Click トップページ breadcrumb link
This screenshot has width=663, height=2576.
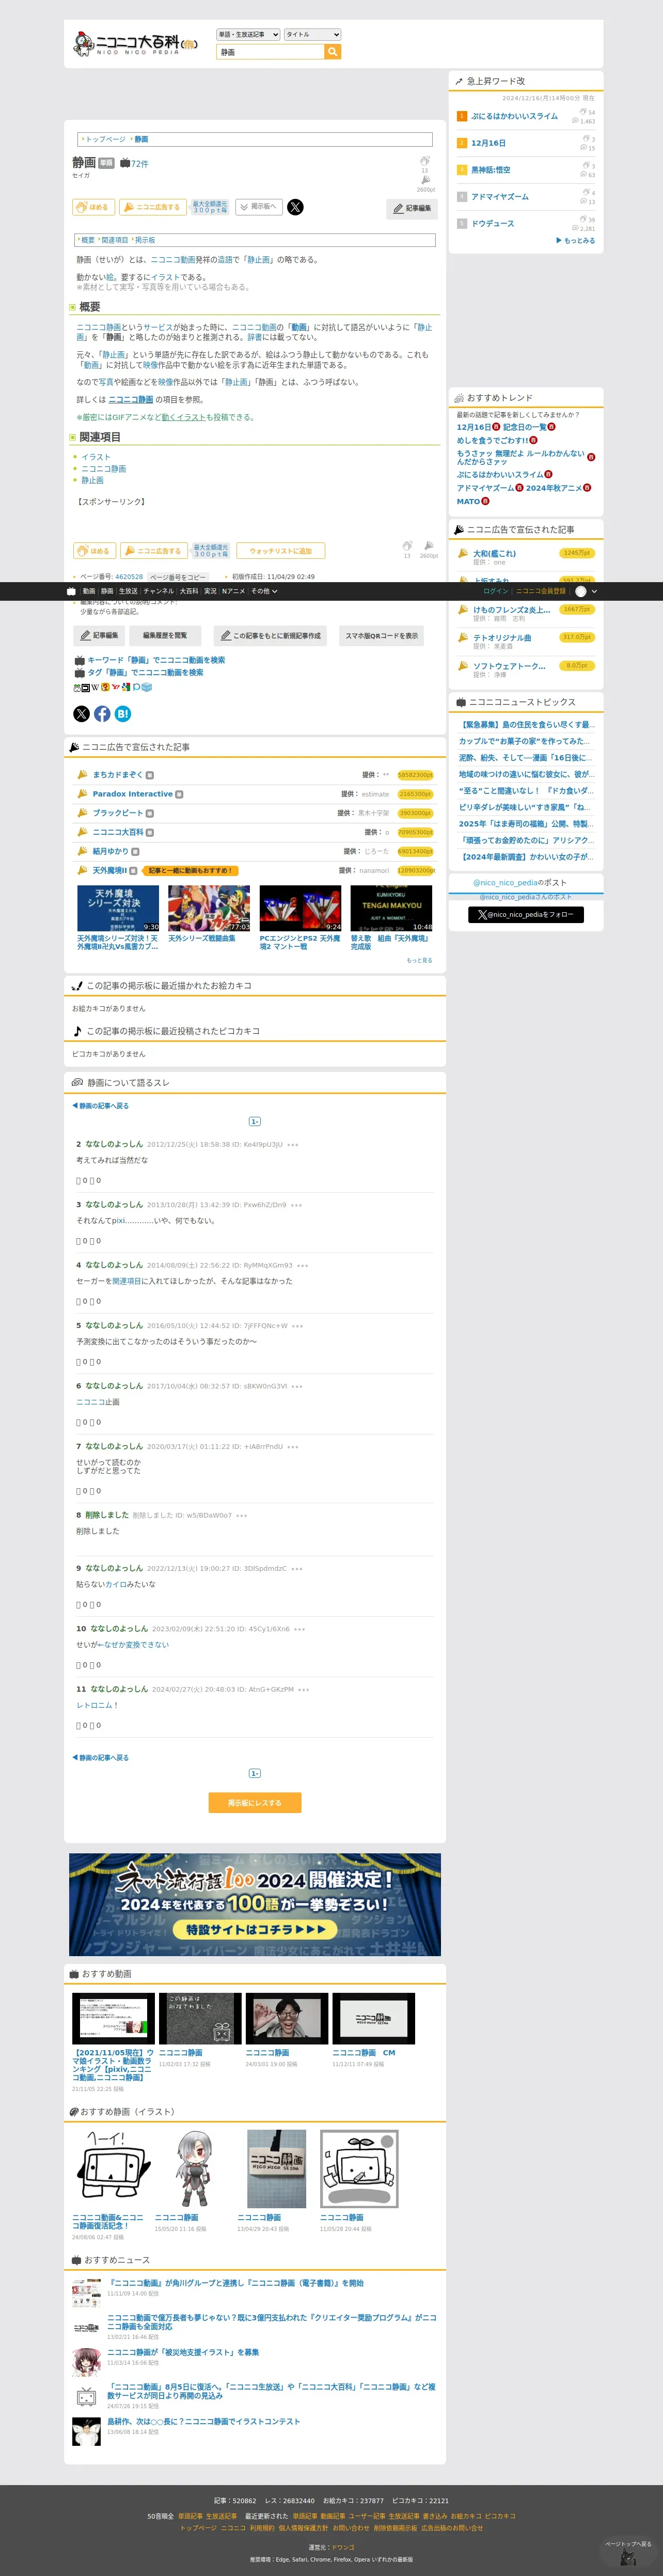[105, 139]
